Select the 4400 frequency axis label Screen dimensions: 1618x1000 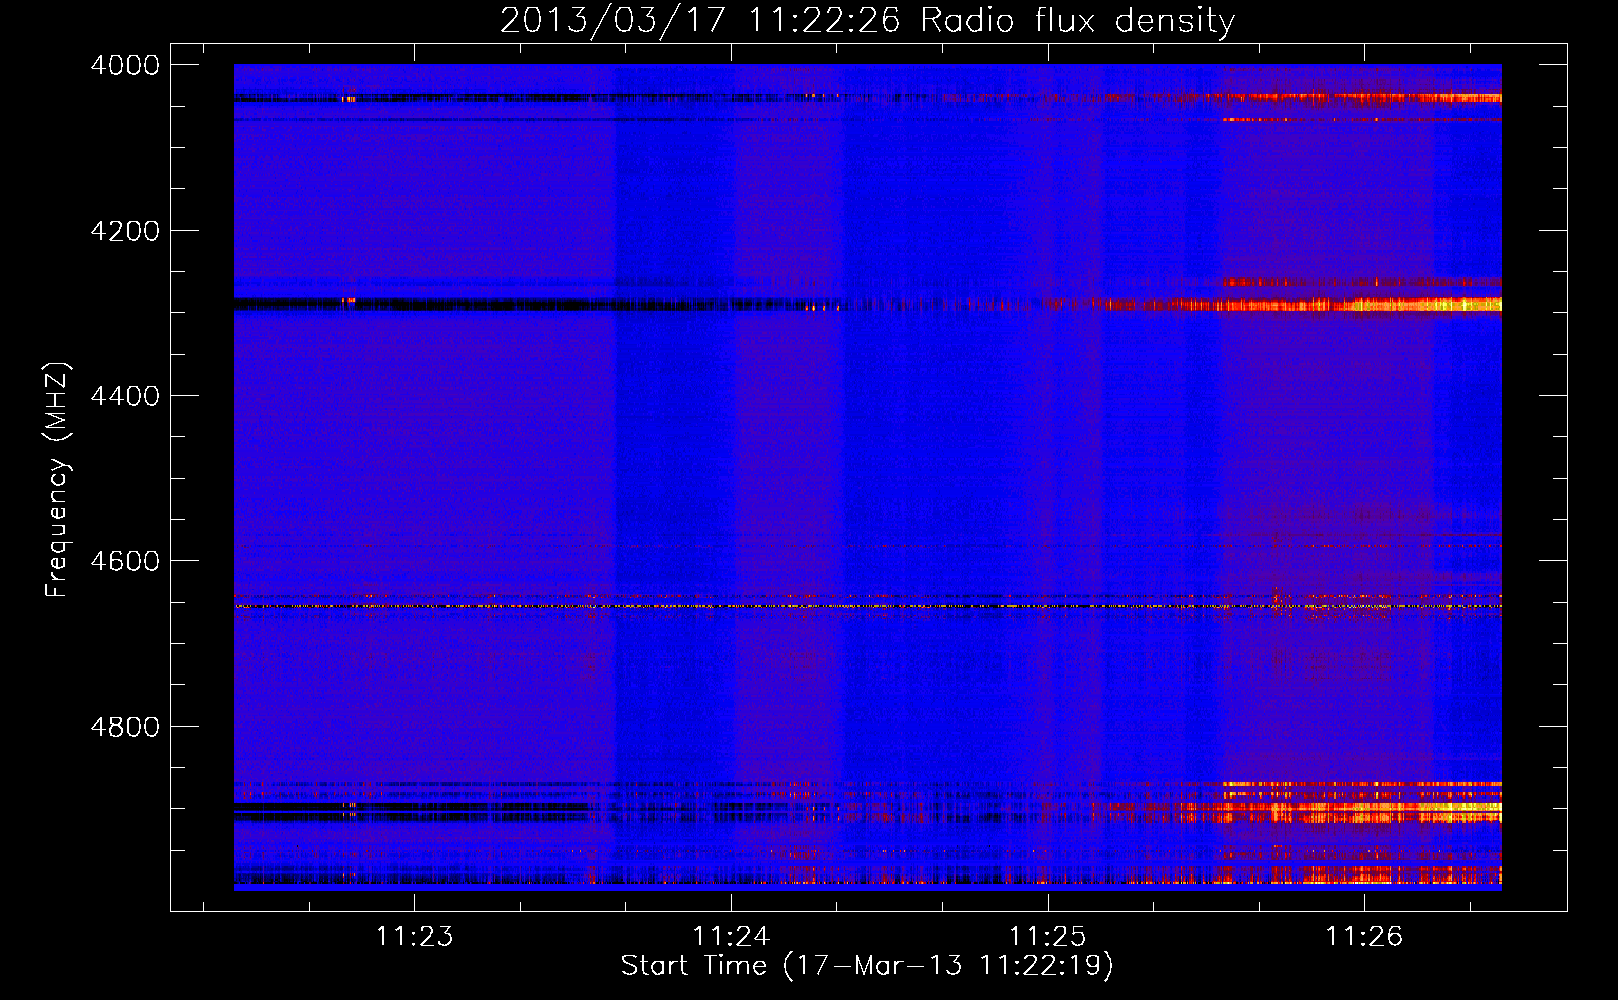tap(125, 396)
